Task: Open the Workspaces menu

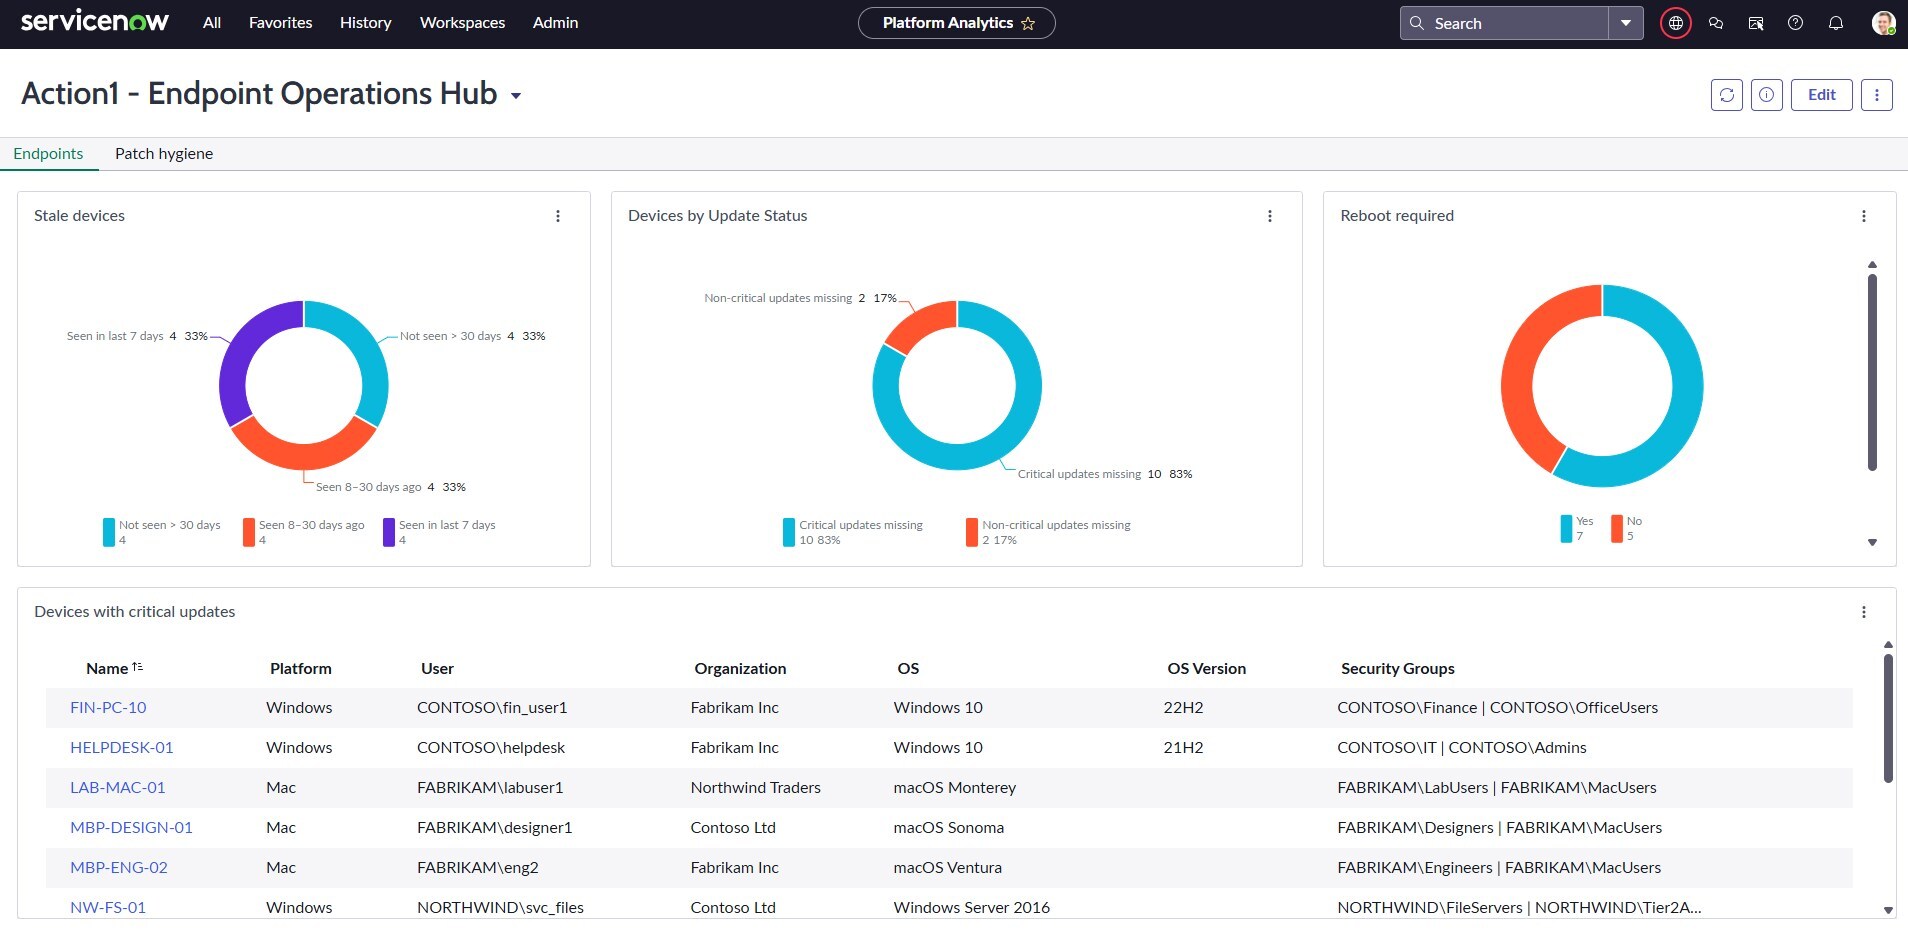Action: pyautogui.click(x=462, y=23)
